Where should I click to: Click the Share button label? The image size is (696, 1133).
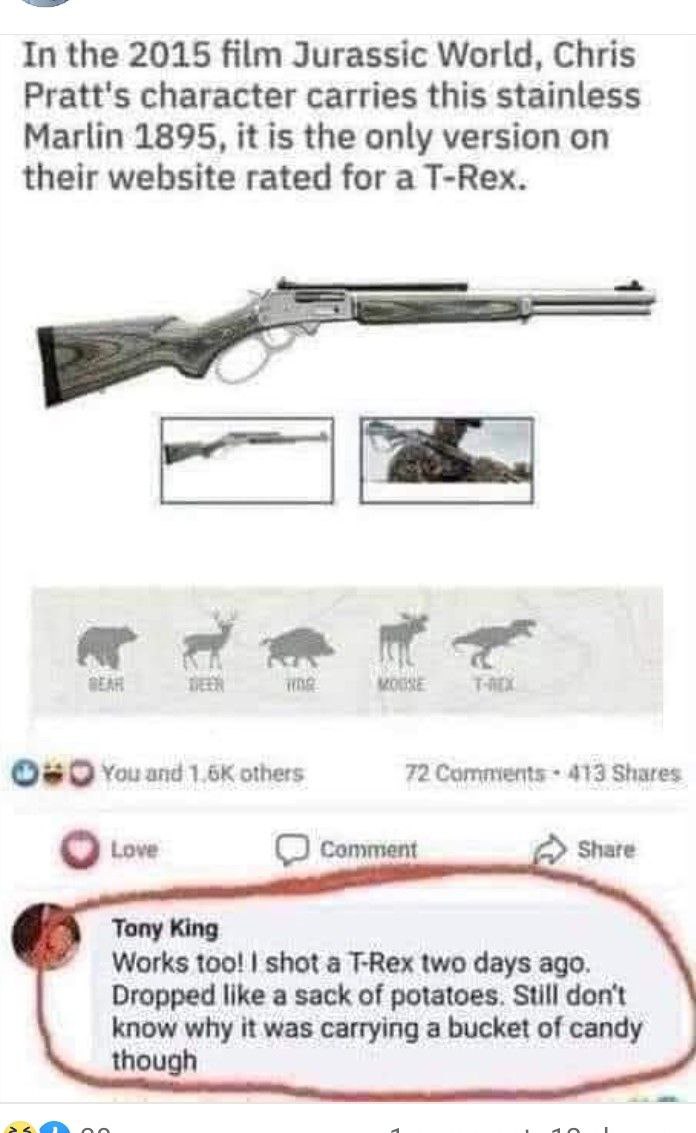(606, 850)
